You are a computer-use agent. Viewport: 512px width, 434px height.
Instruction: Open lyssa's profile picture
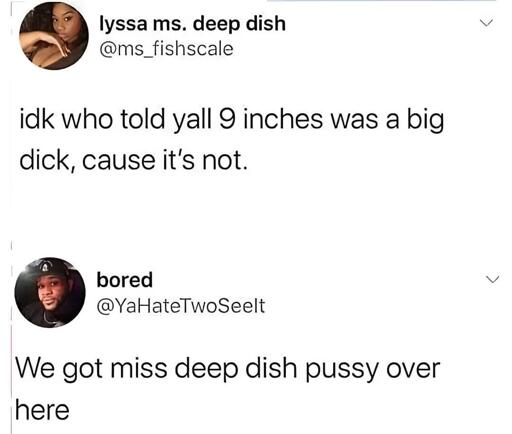tap(54, 36)
